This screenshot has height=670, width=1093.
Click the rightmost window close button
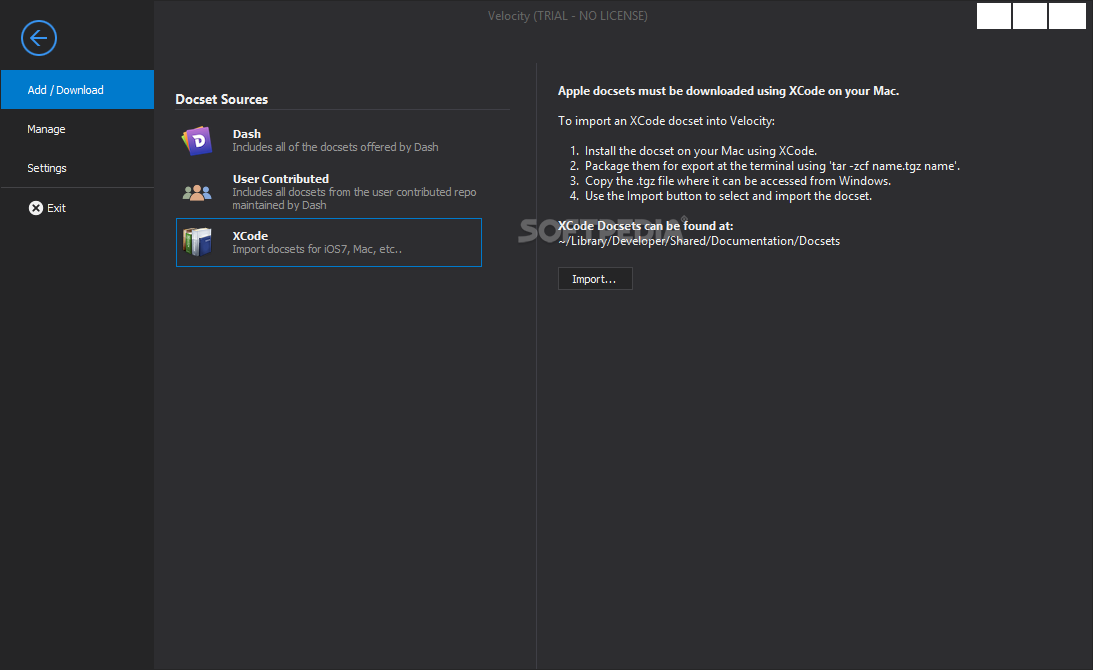pyautogui.click(x=1067, y=15)
